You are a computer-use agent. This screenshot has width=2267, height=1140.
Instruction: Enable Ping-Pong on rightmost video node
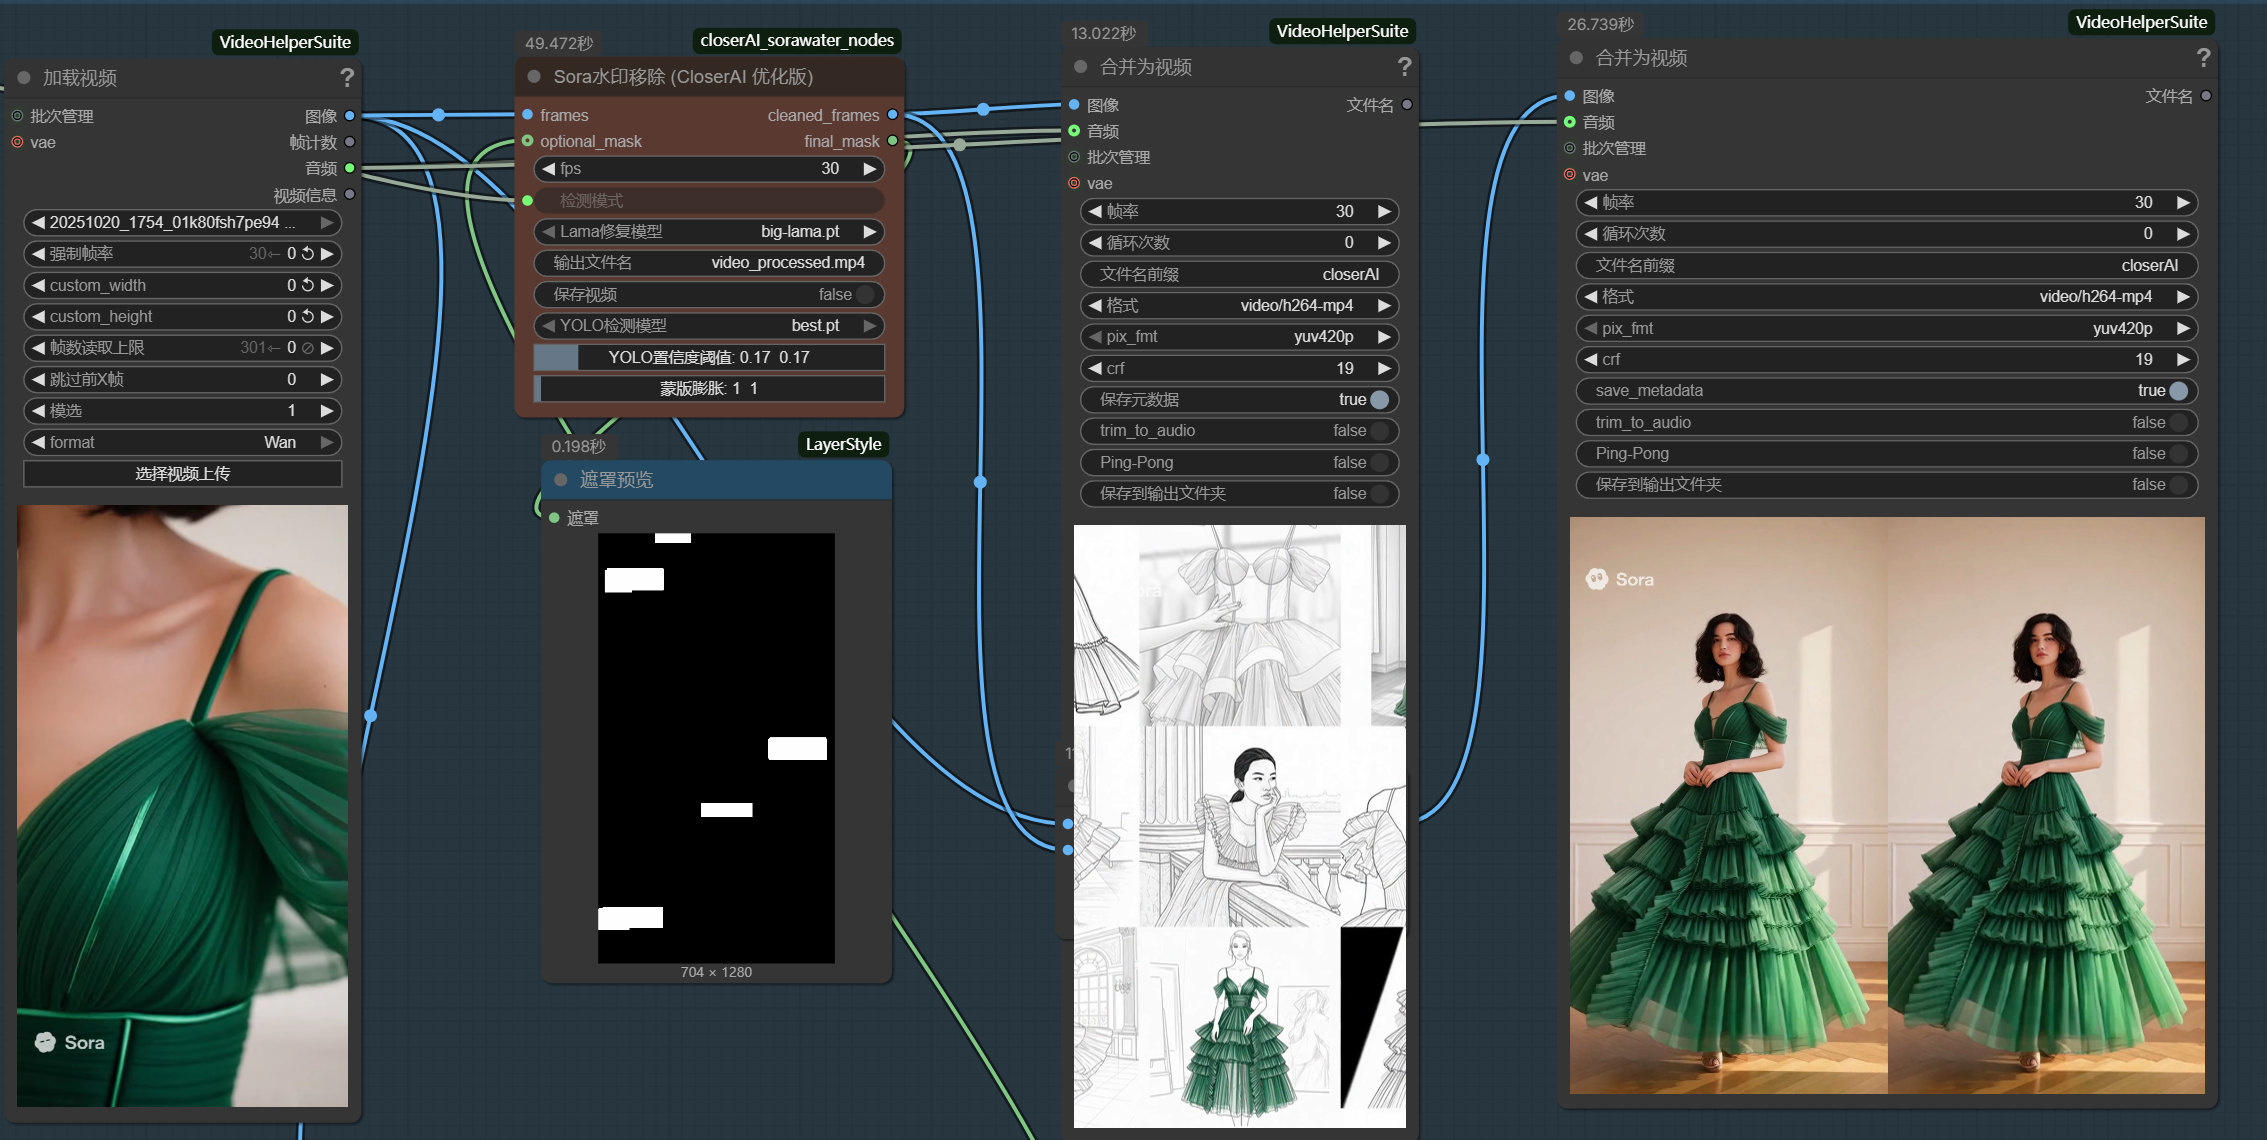2178,454
